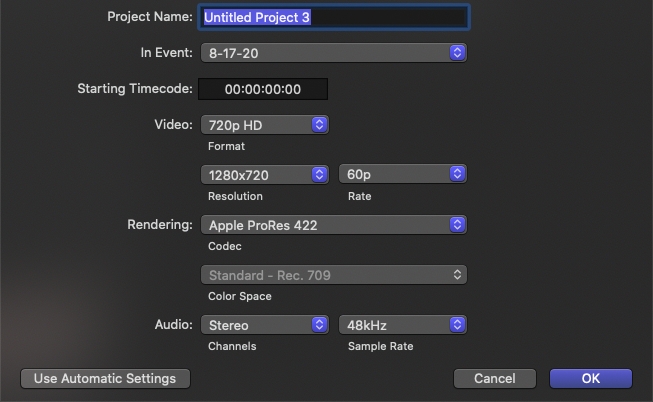Image resolution: width=653 pixels, height=402 pixels.
Task: Expand the Sample Rate dropdown showing 48kHz
Action: [402, 325]
